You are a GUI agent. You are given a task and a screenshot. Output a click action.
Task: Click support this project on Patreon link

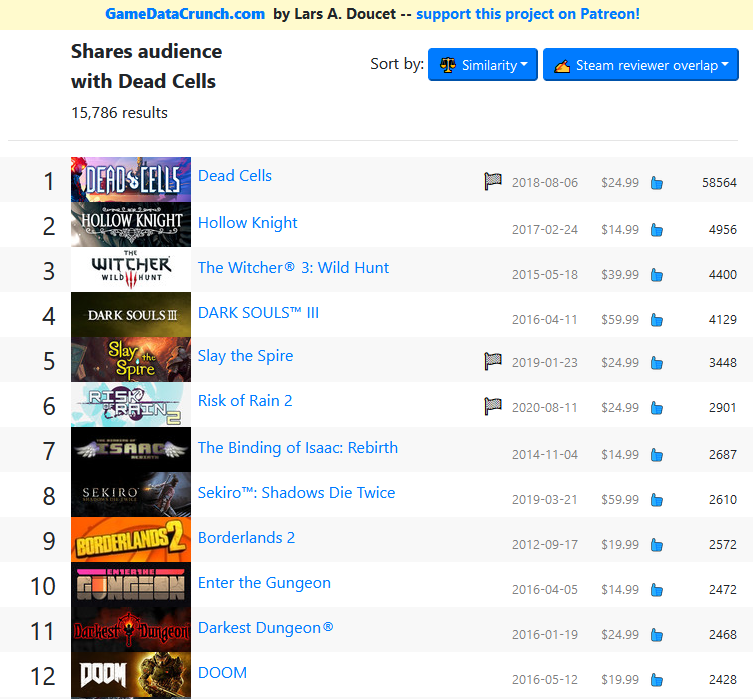tap(528, 14)
